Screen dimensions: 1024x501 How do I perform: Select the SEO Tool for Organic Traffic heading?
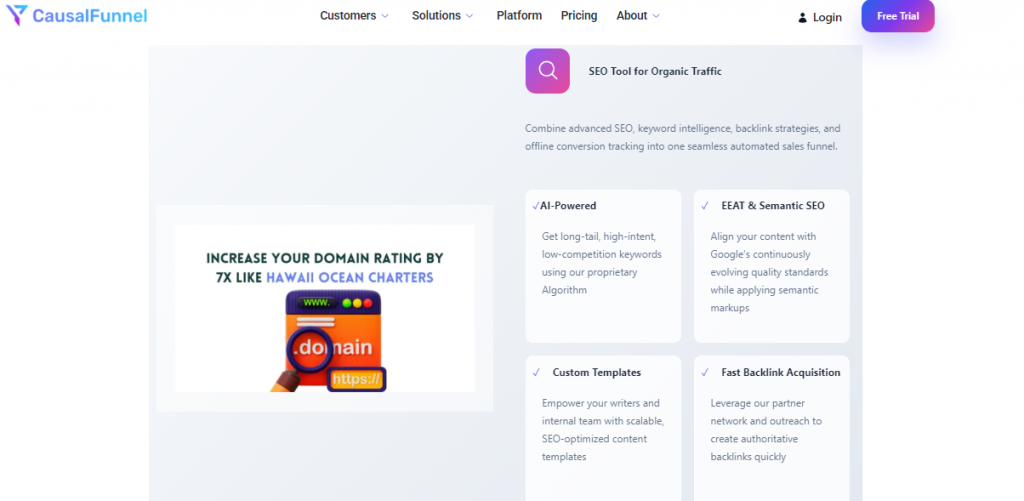pos(655,72)
